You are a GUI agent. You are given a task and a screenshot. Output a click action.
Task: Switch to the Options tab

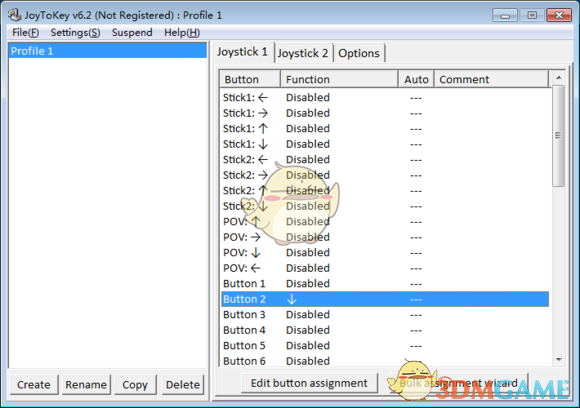[359, 53]
